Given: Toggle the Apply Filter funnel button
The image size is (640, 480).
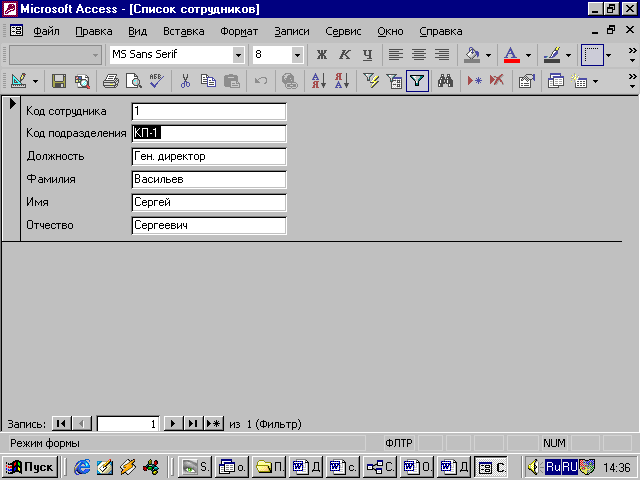Looking at the screenshot, I should point(416,81).
